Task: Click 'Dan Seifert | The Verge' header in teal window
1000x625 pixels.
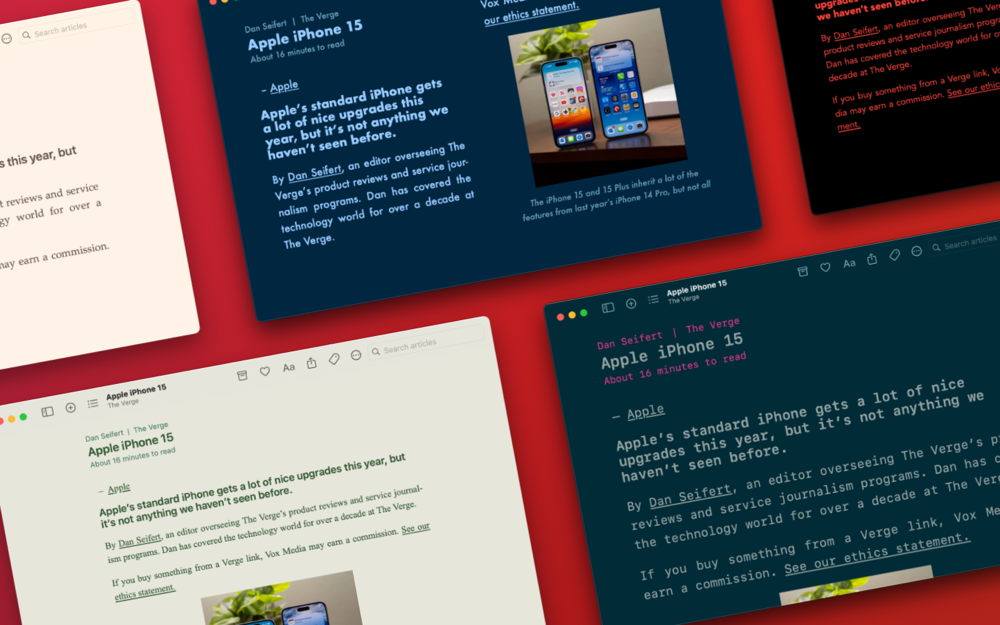Action: coord(668,333)
